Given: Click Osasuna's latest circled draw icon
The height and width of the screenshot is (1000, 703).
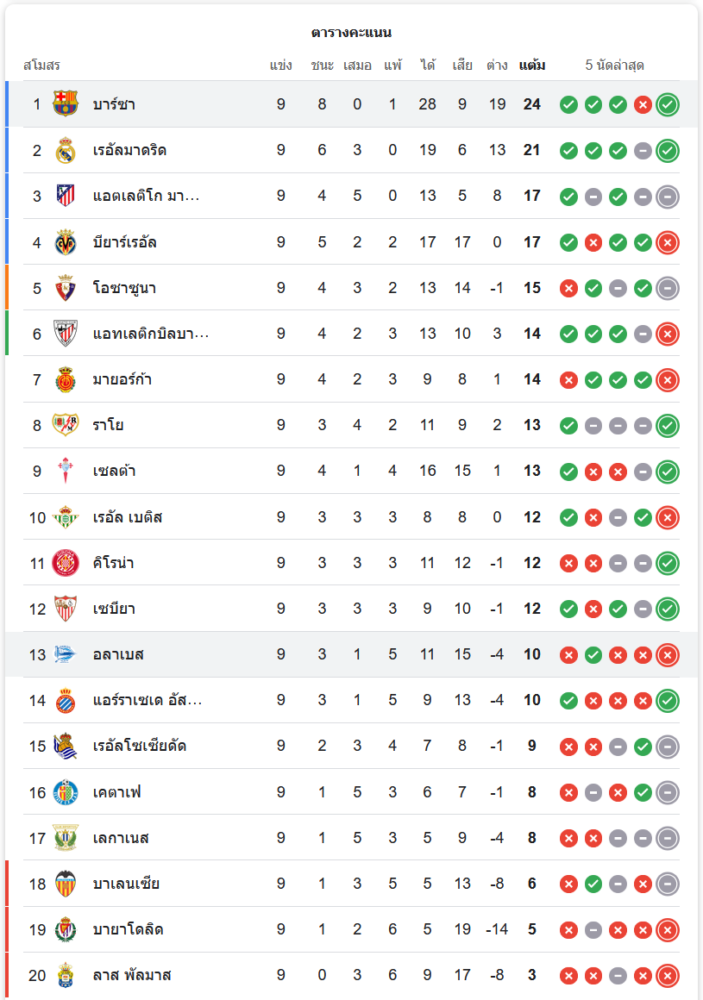Looking at the screenshot, I should pyautogui.click(x=668, y=288).
